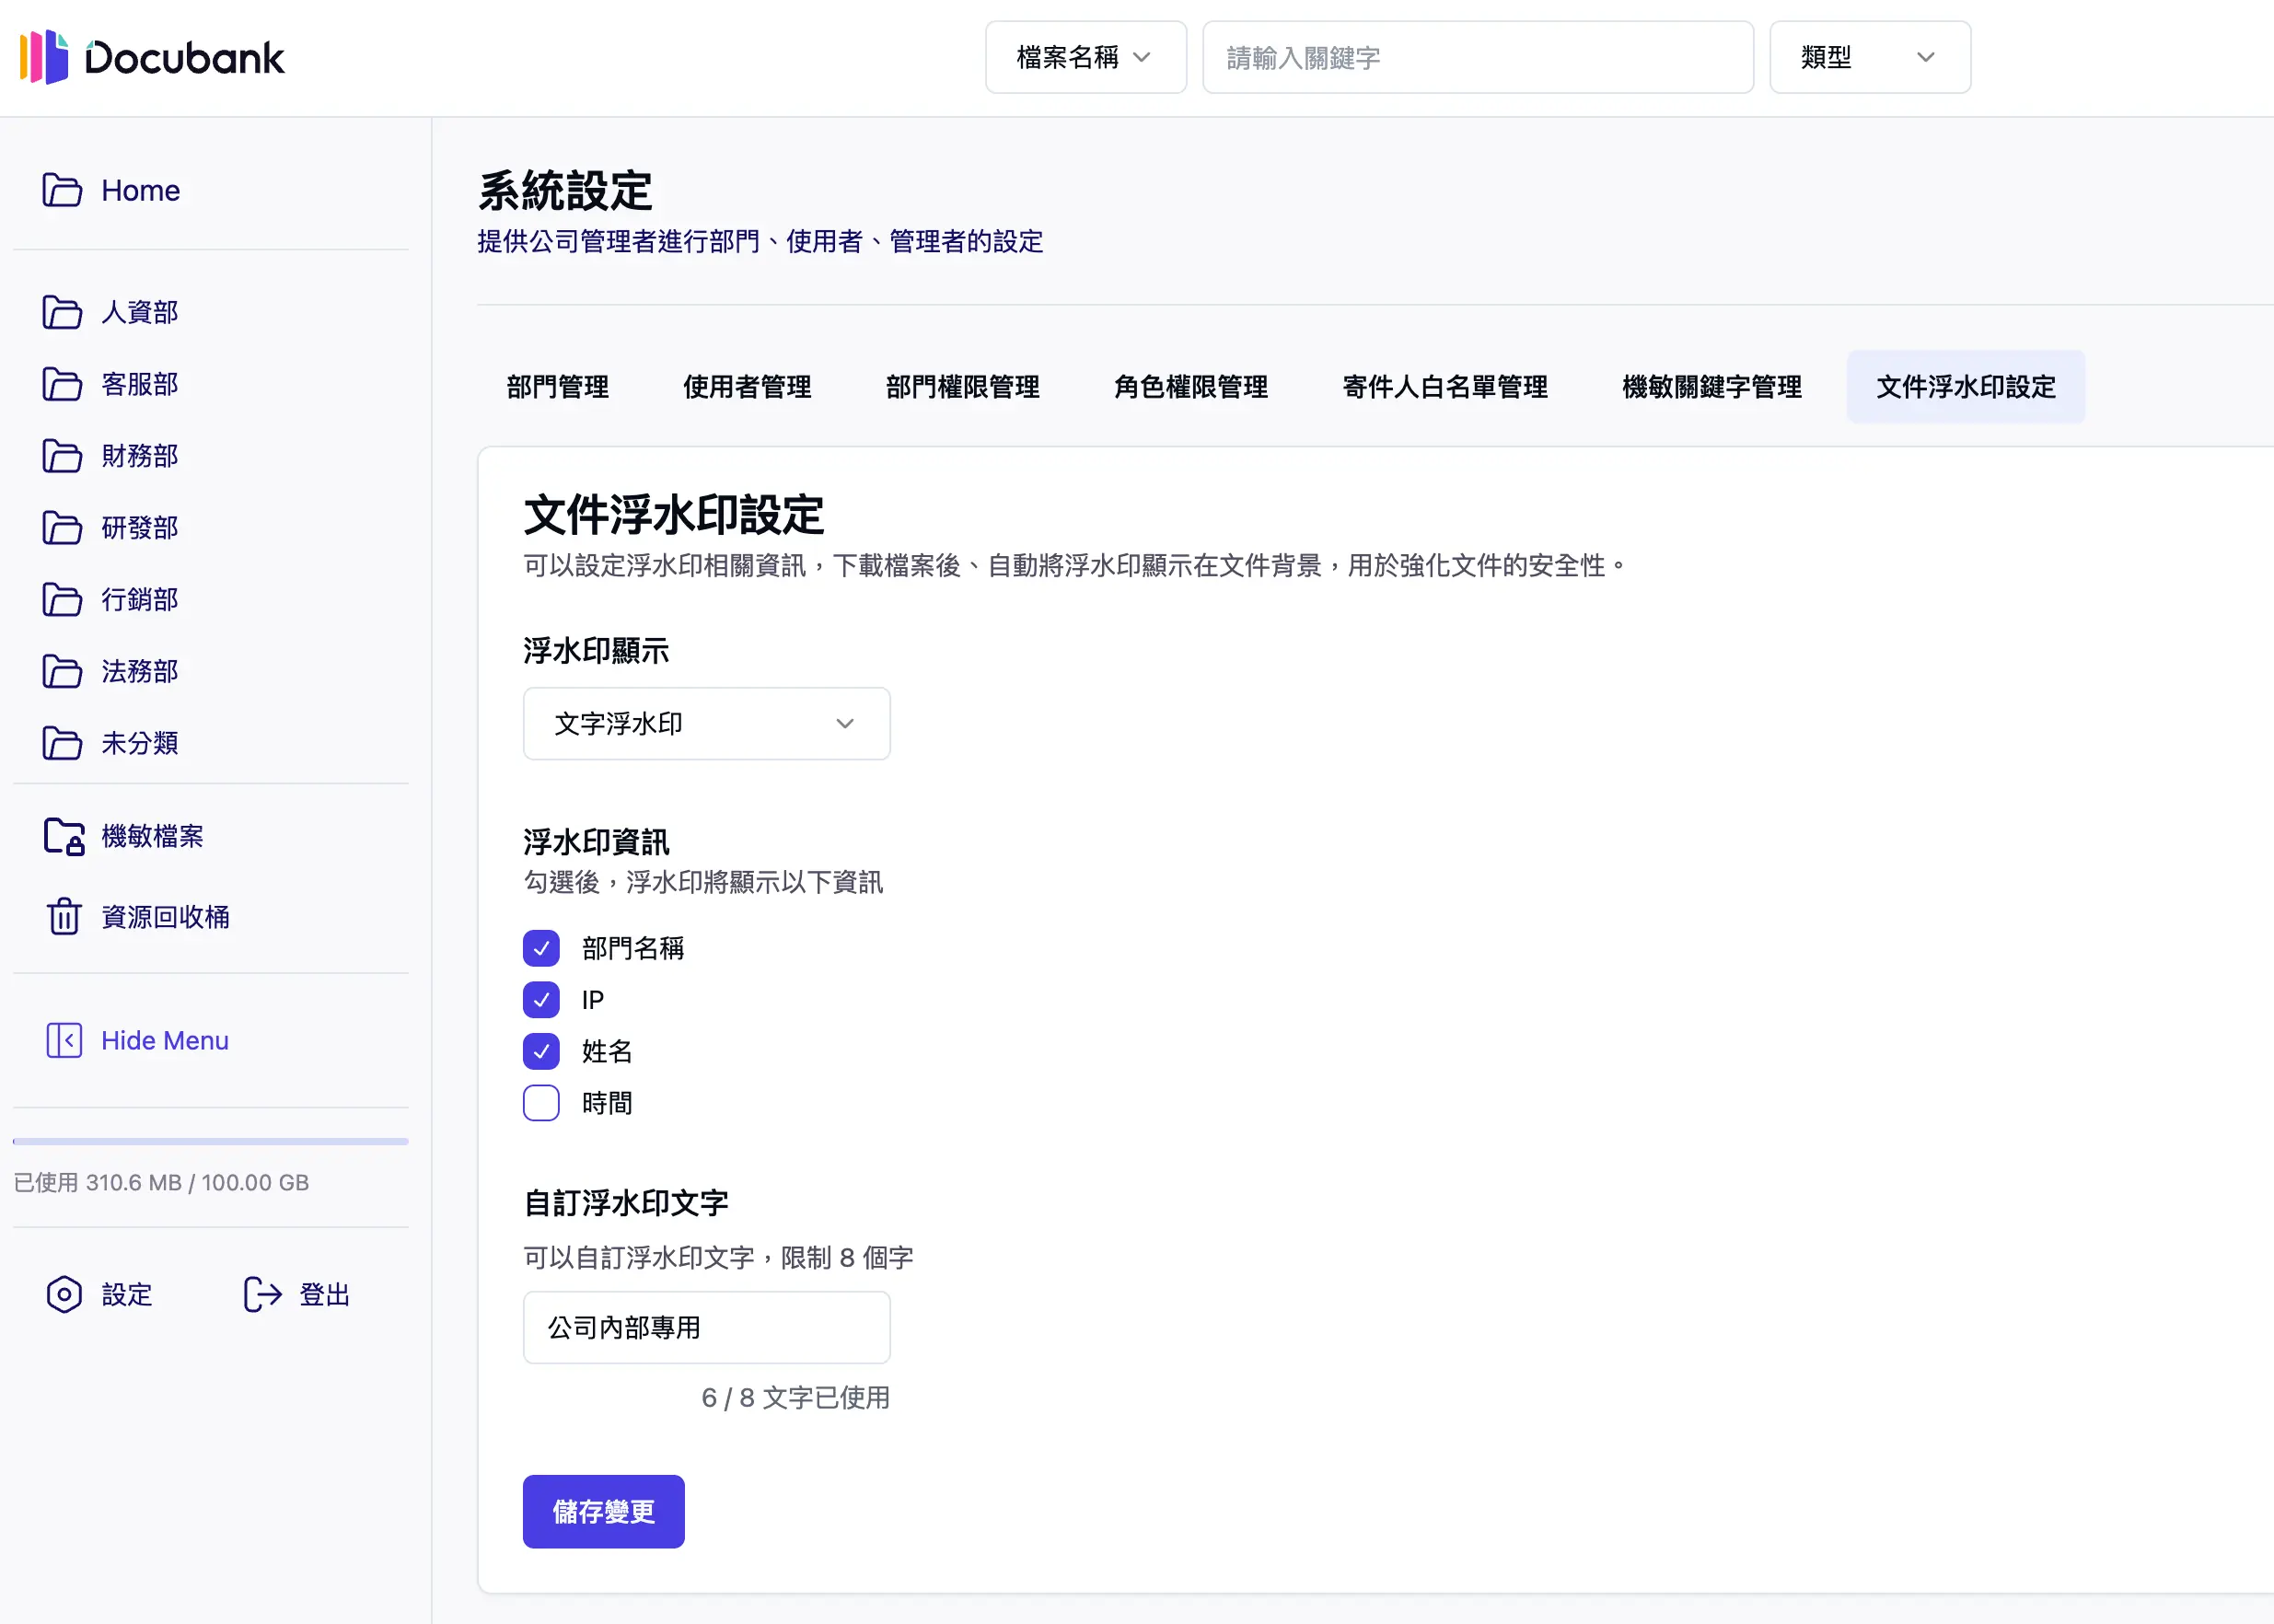Uncheck the IP watermark option
The image size is (2274, 1624).
point(540,999)
